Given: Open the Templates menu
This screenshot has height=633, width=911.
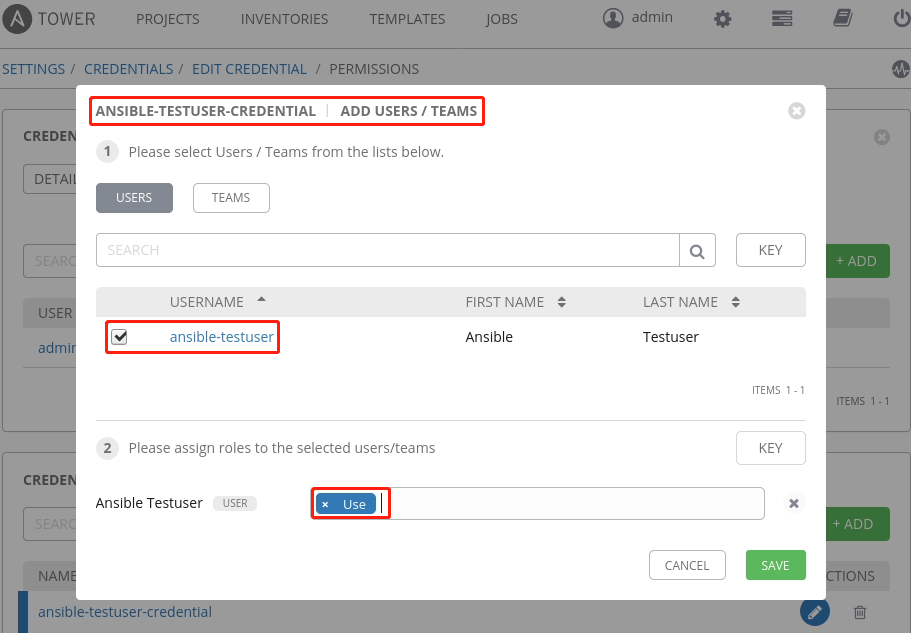Looking at the screenshot, I should [x=407, y=19].
